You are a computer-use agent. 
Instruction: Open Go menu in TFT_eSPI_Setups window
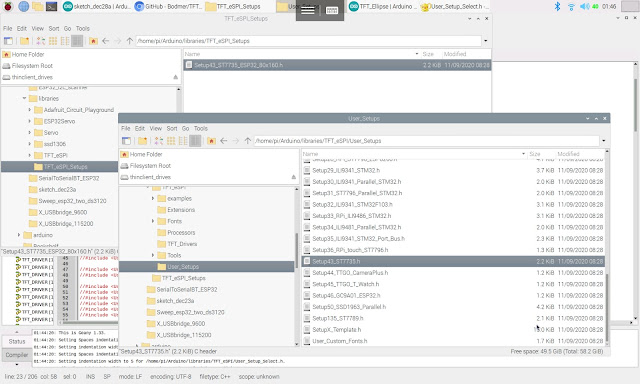pyautogui.click(x=67, y=28)
